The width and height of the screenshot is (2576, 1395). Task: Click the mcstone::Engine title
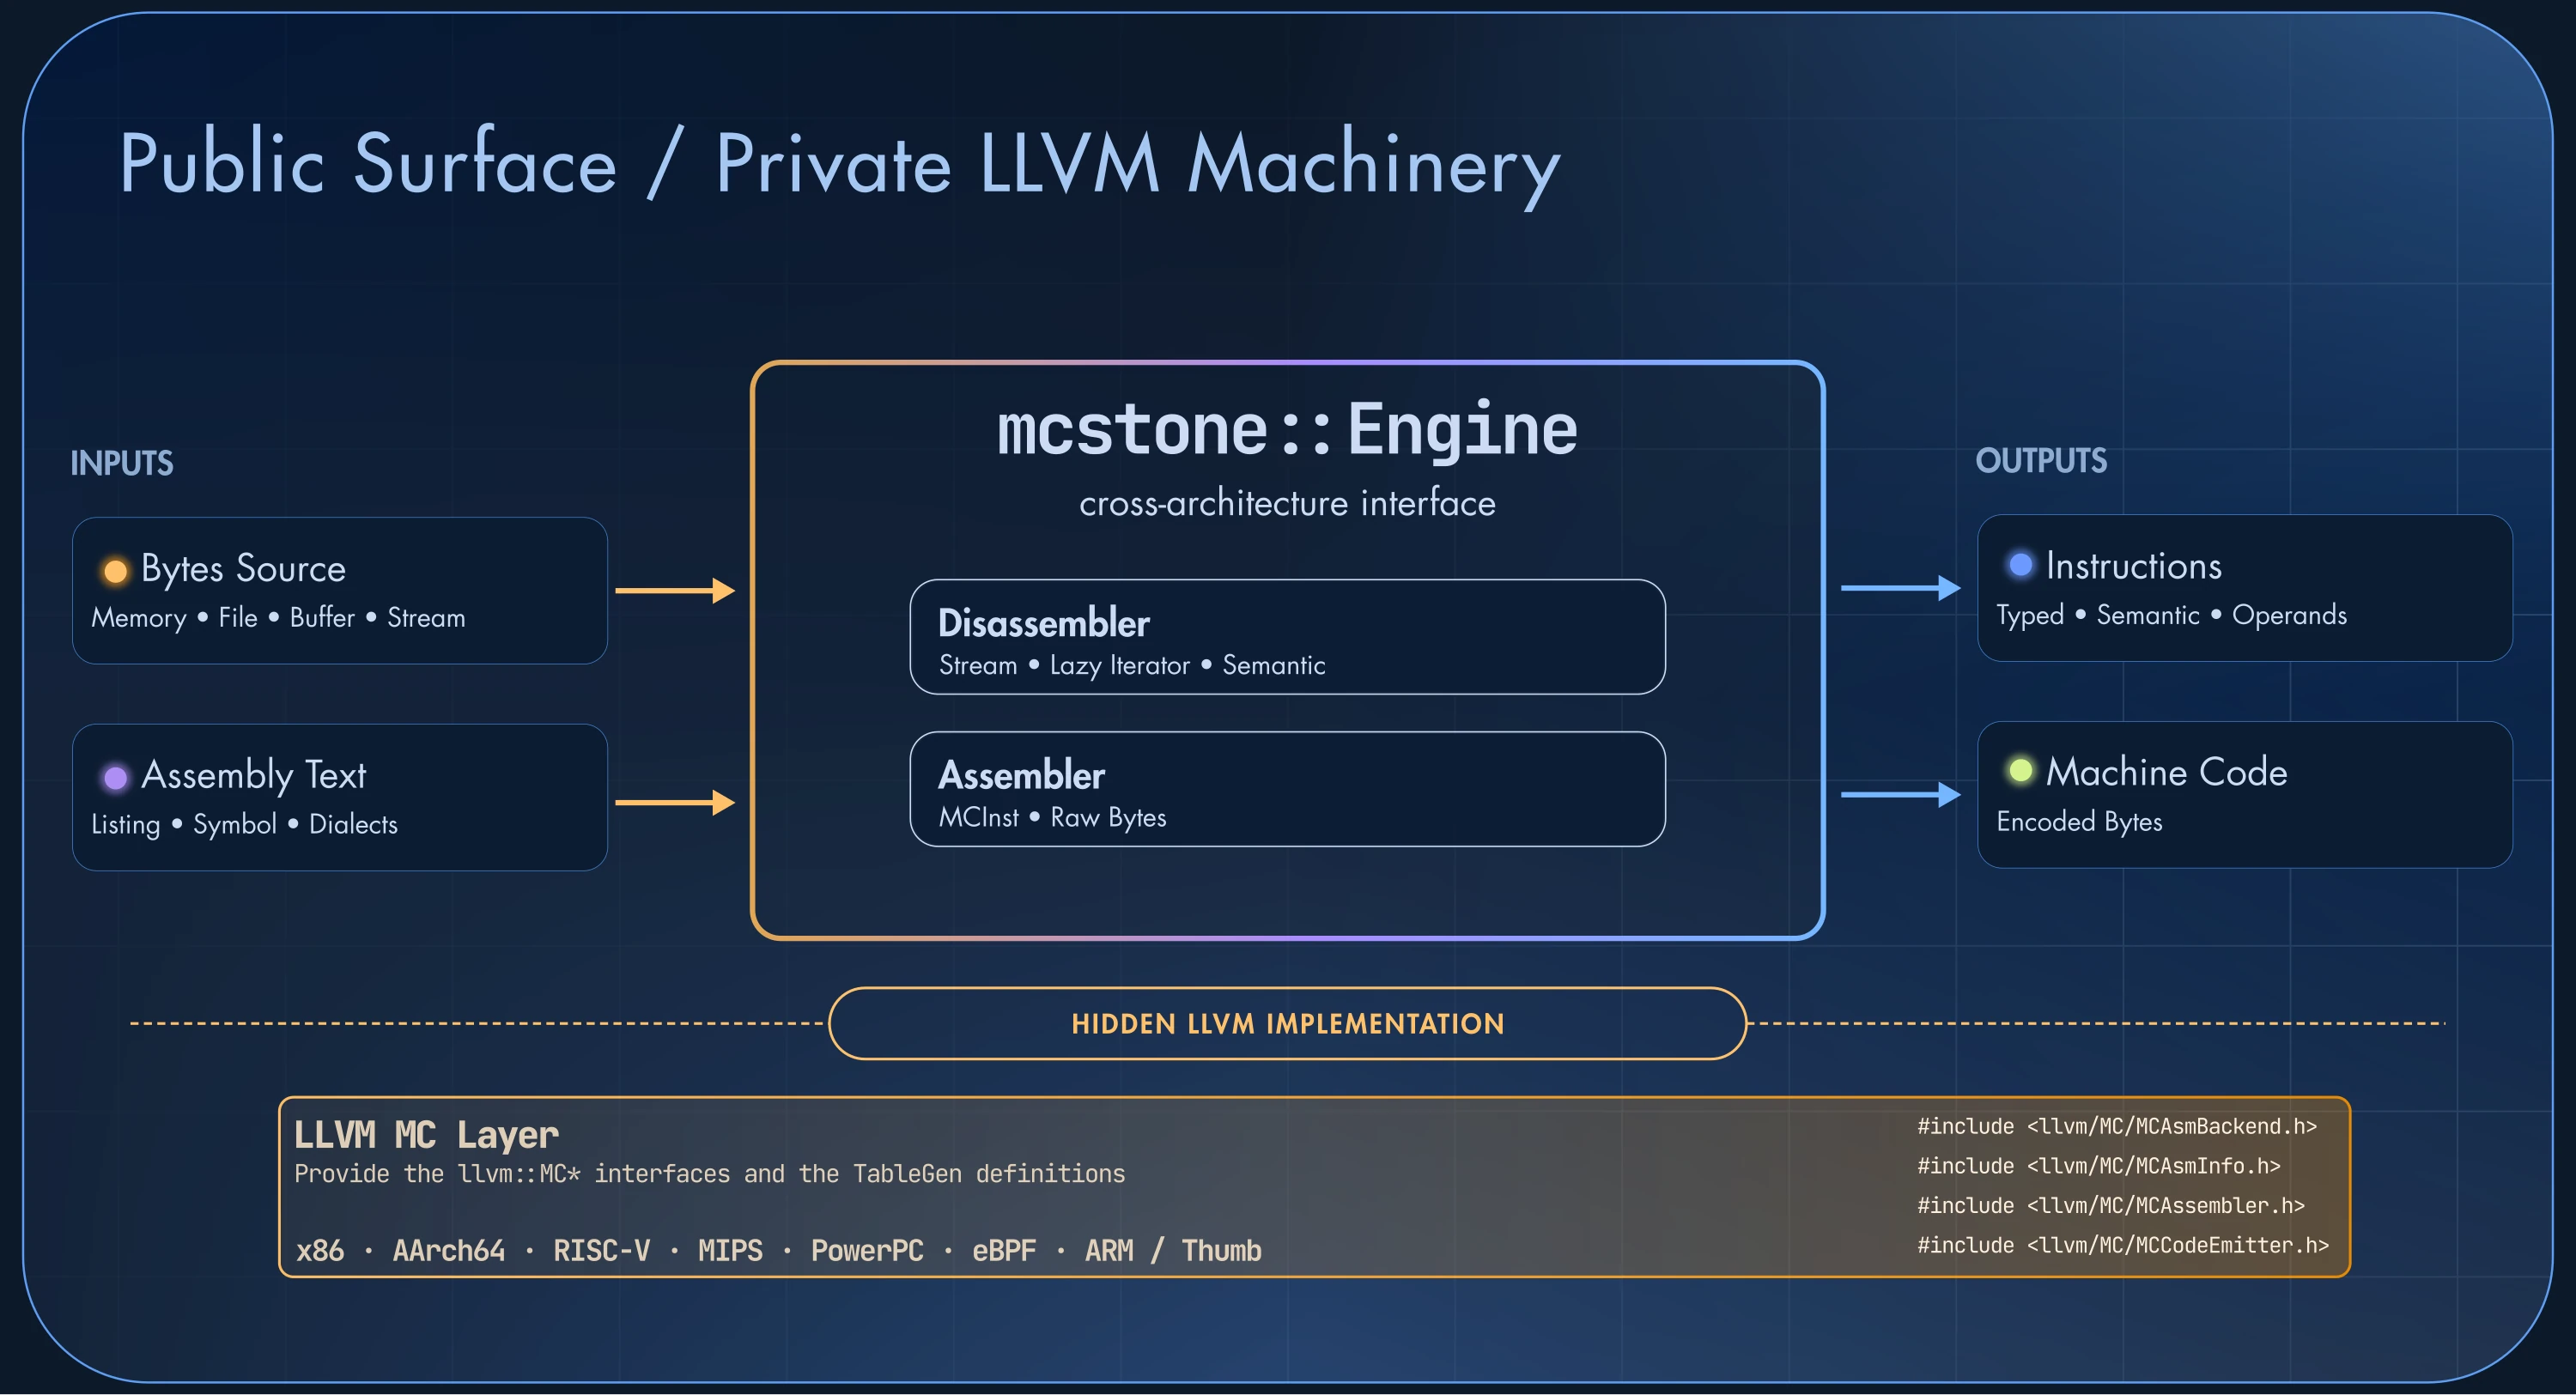tap(1287, 430)
